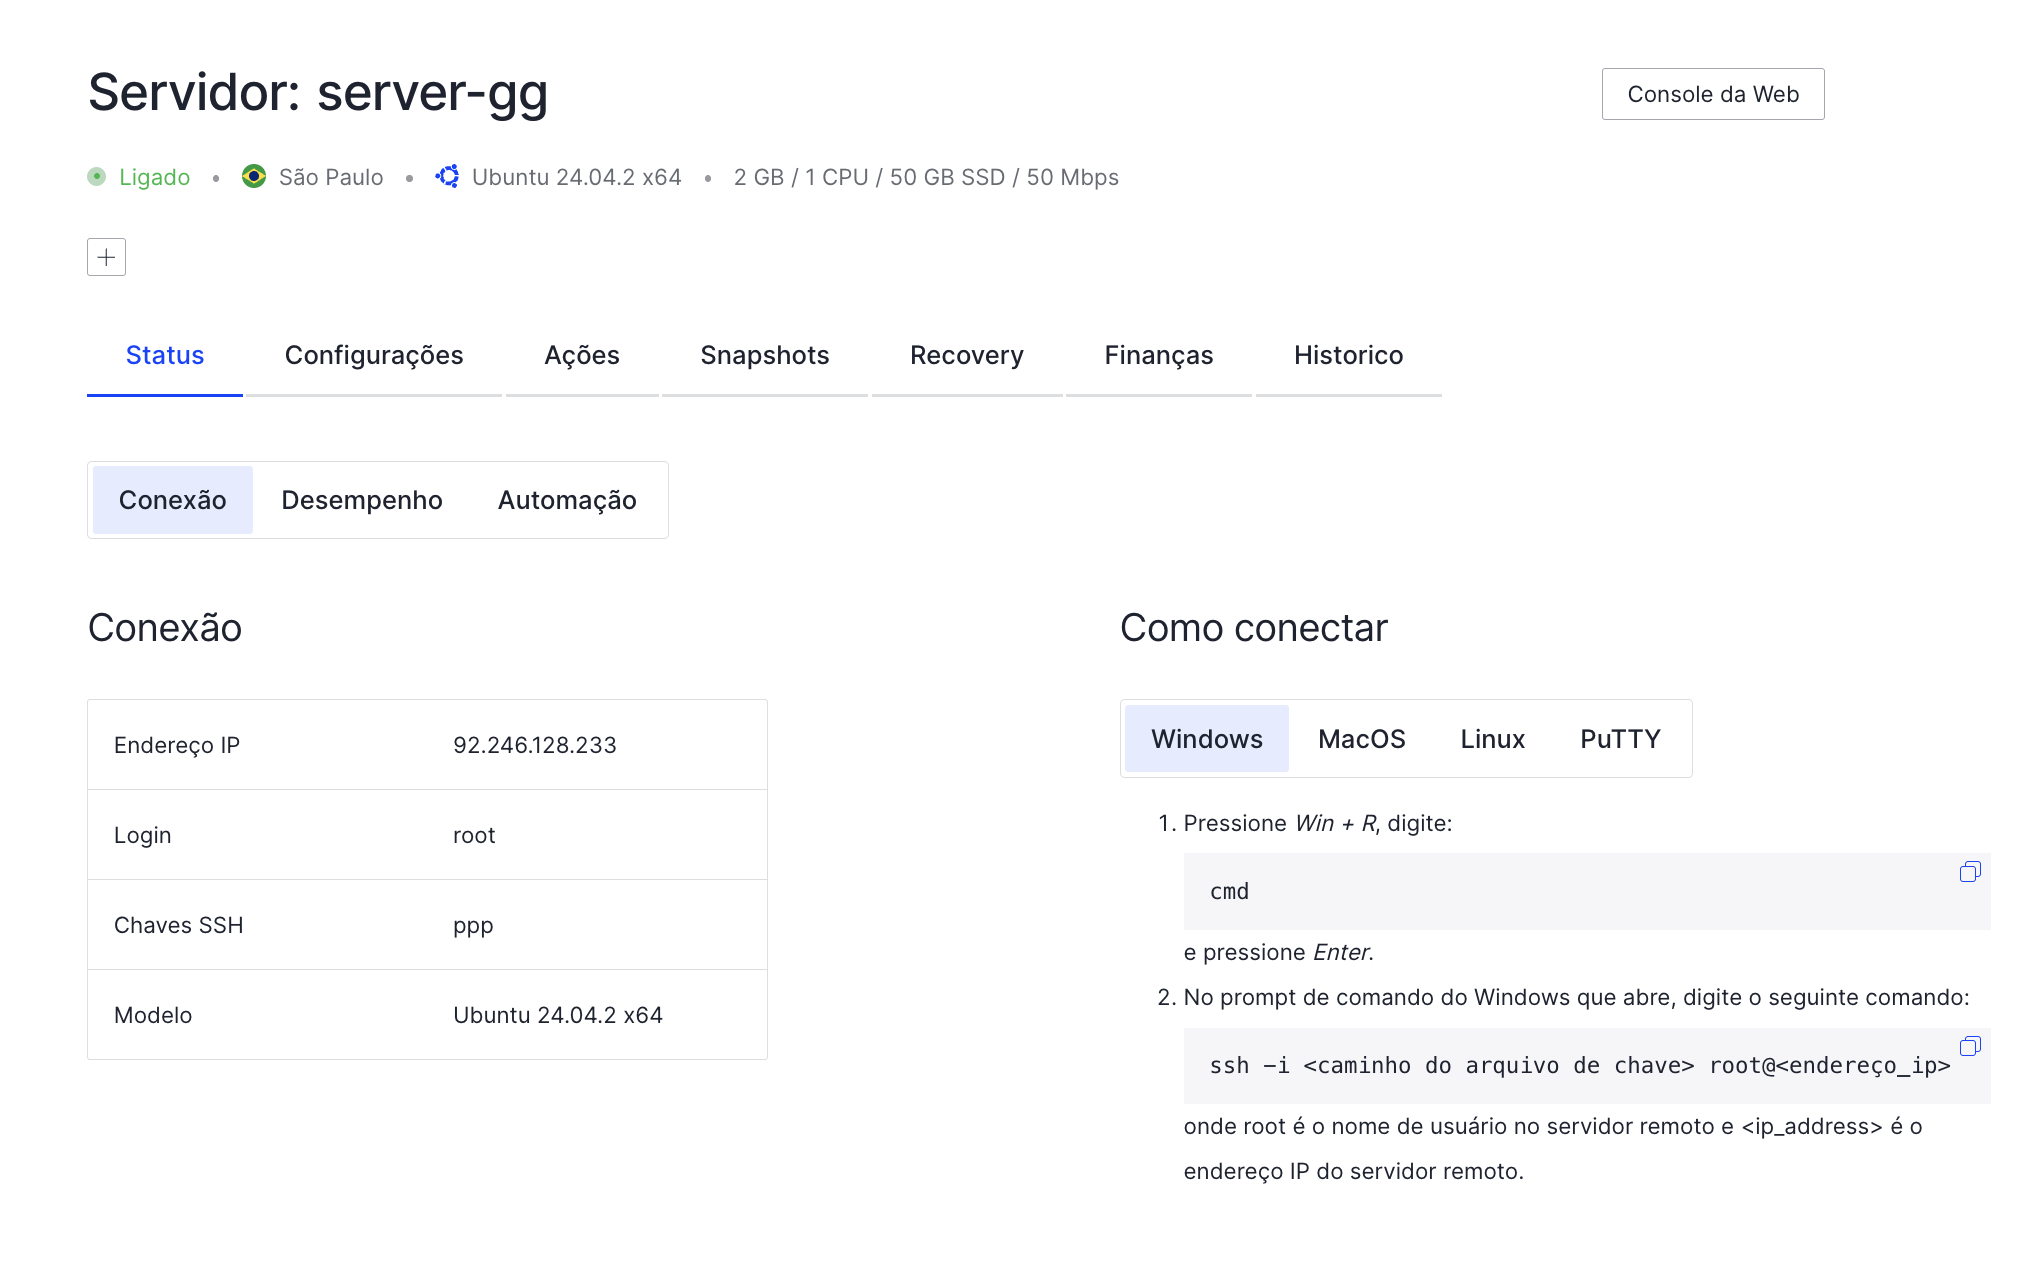The width and height of the screenshot is (2032, 1278).
Task: Show Linux connection instructions
Action: pyautogui.click(x=1492, y=739)
